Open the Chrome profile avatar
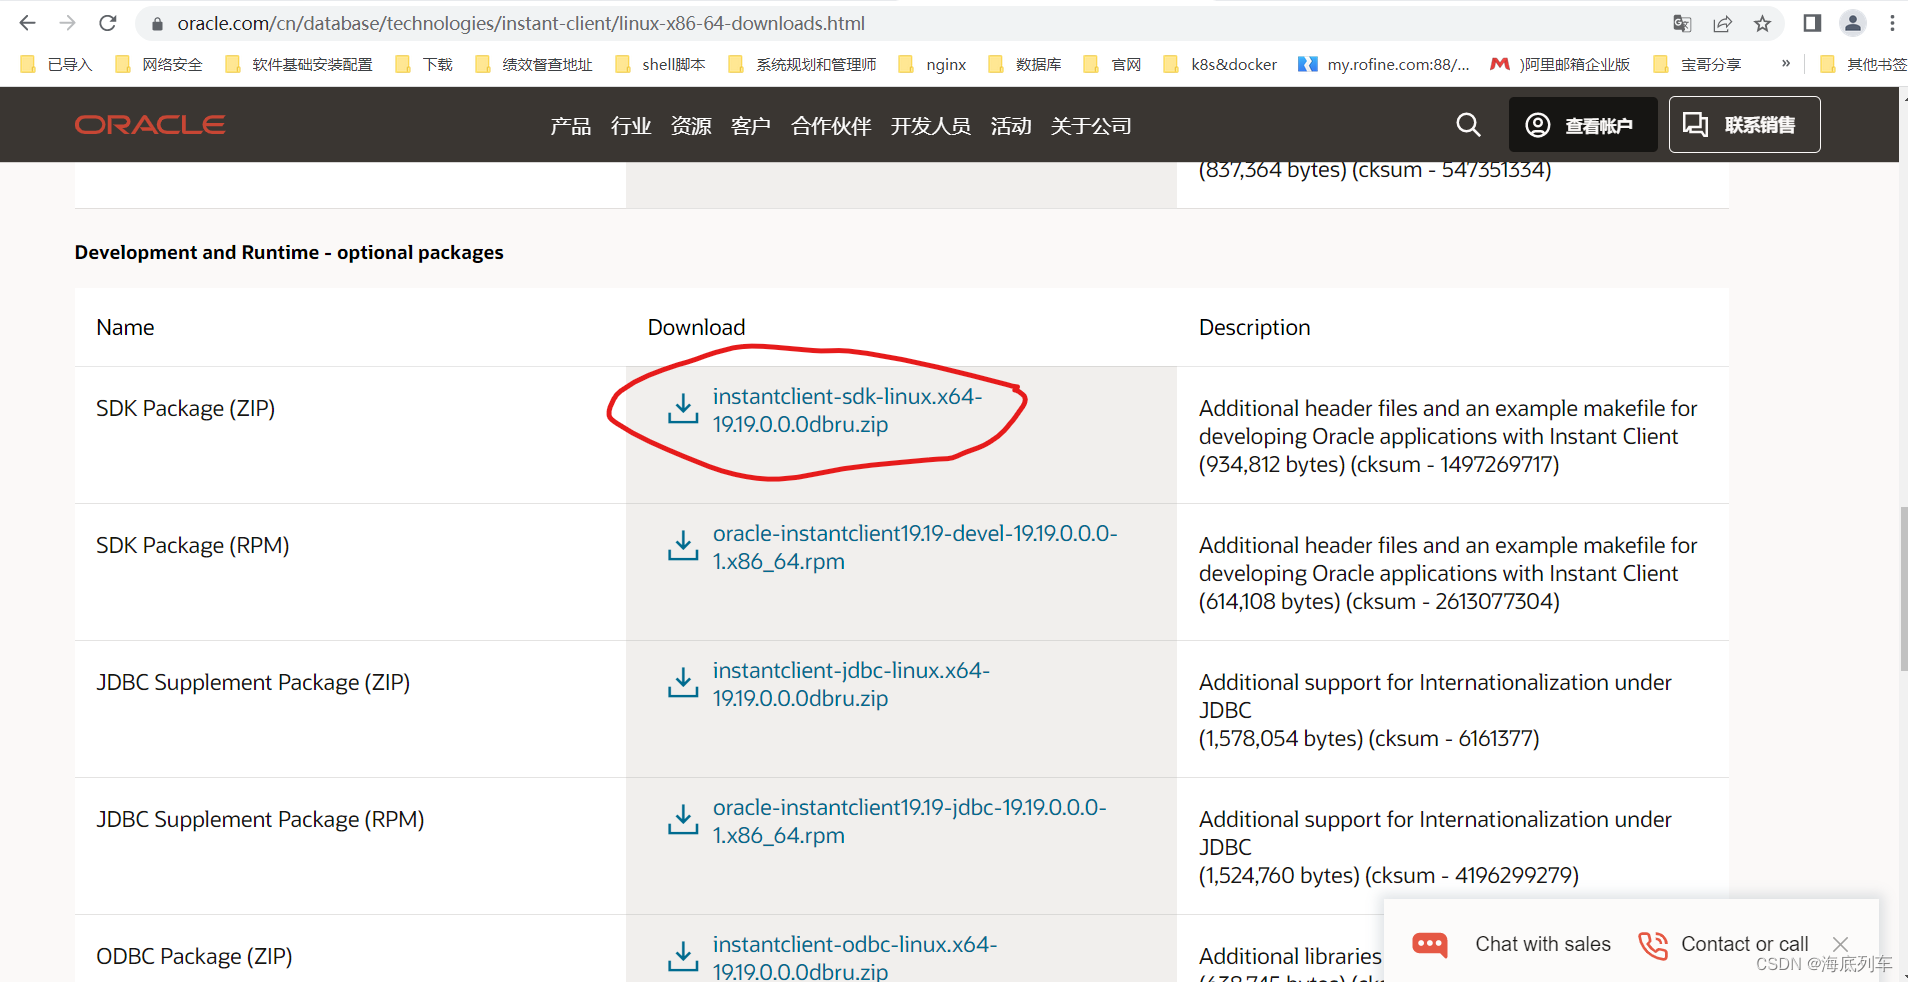Screen dimensions: 1908x982 [x=1853, y=23]
